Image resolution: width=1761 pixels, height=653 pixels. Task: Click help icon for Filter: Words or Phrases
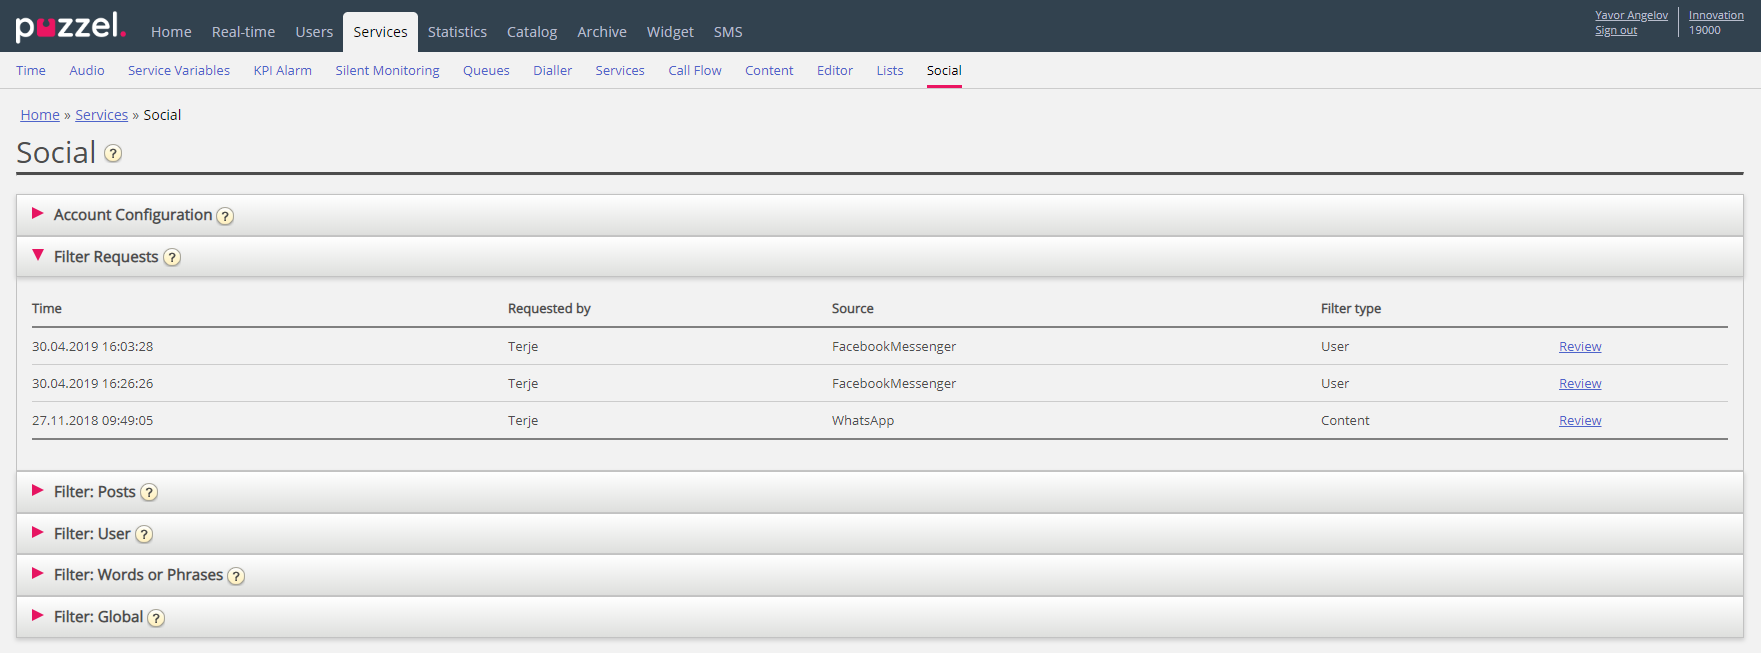(236, 576)
